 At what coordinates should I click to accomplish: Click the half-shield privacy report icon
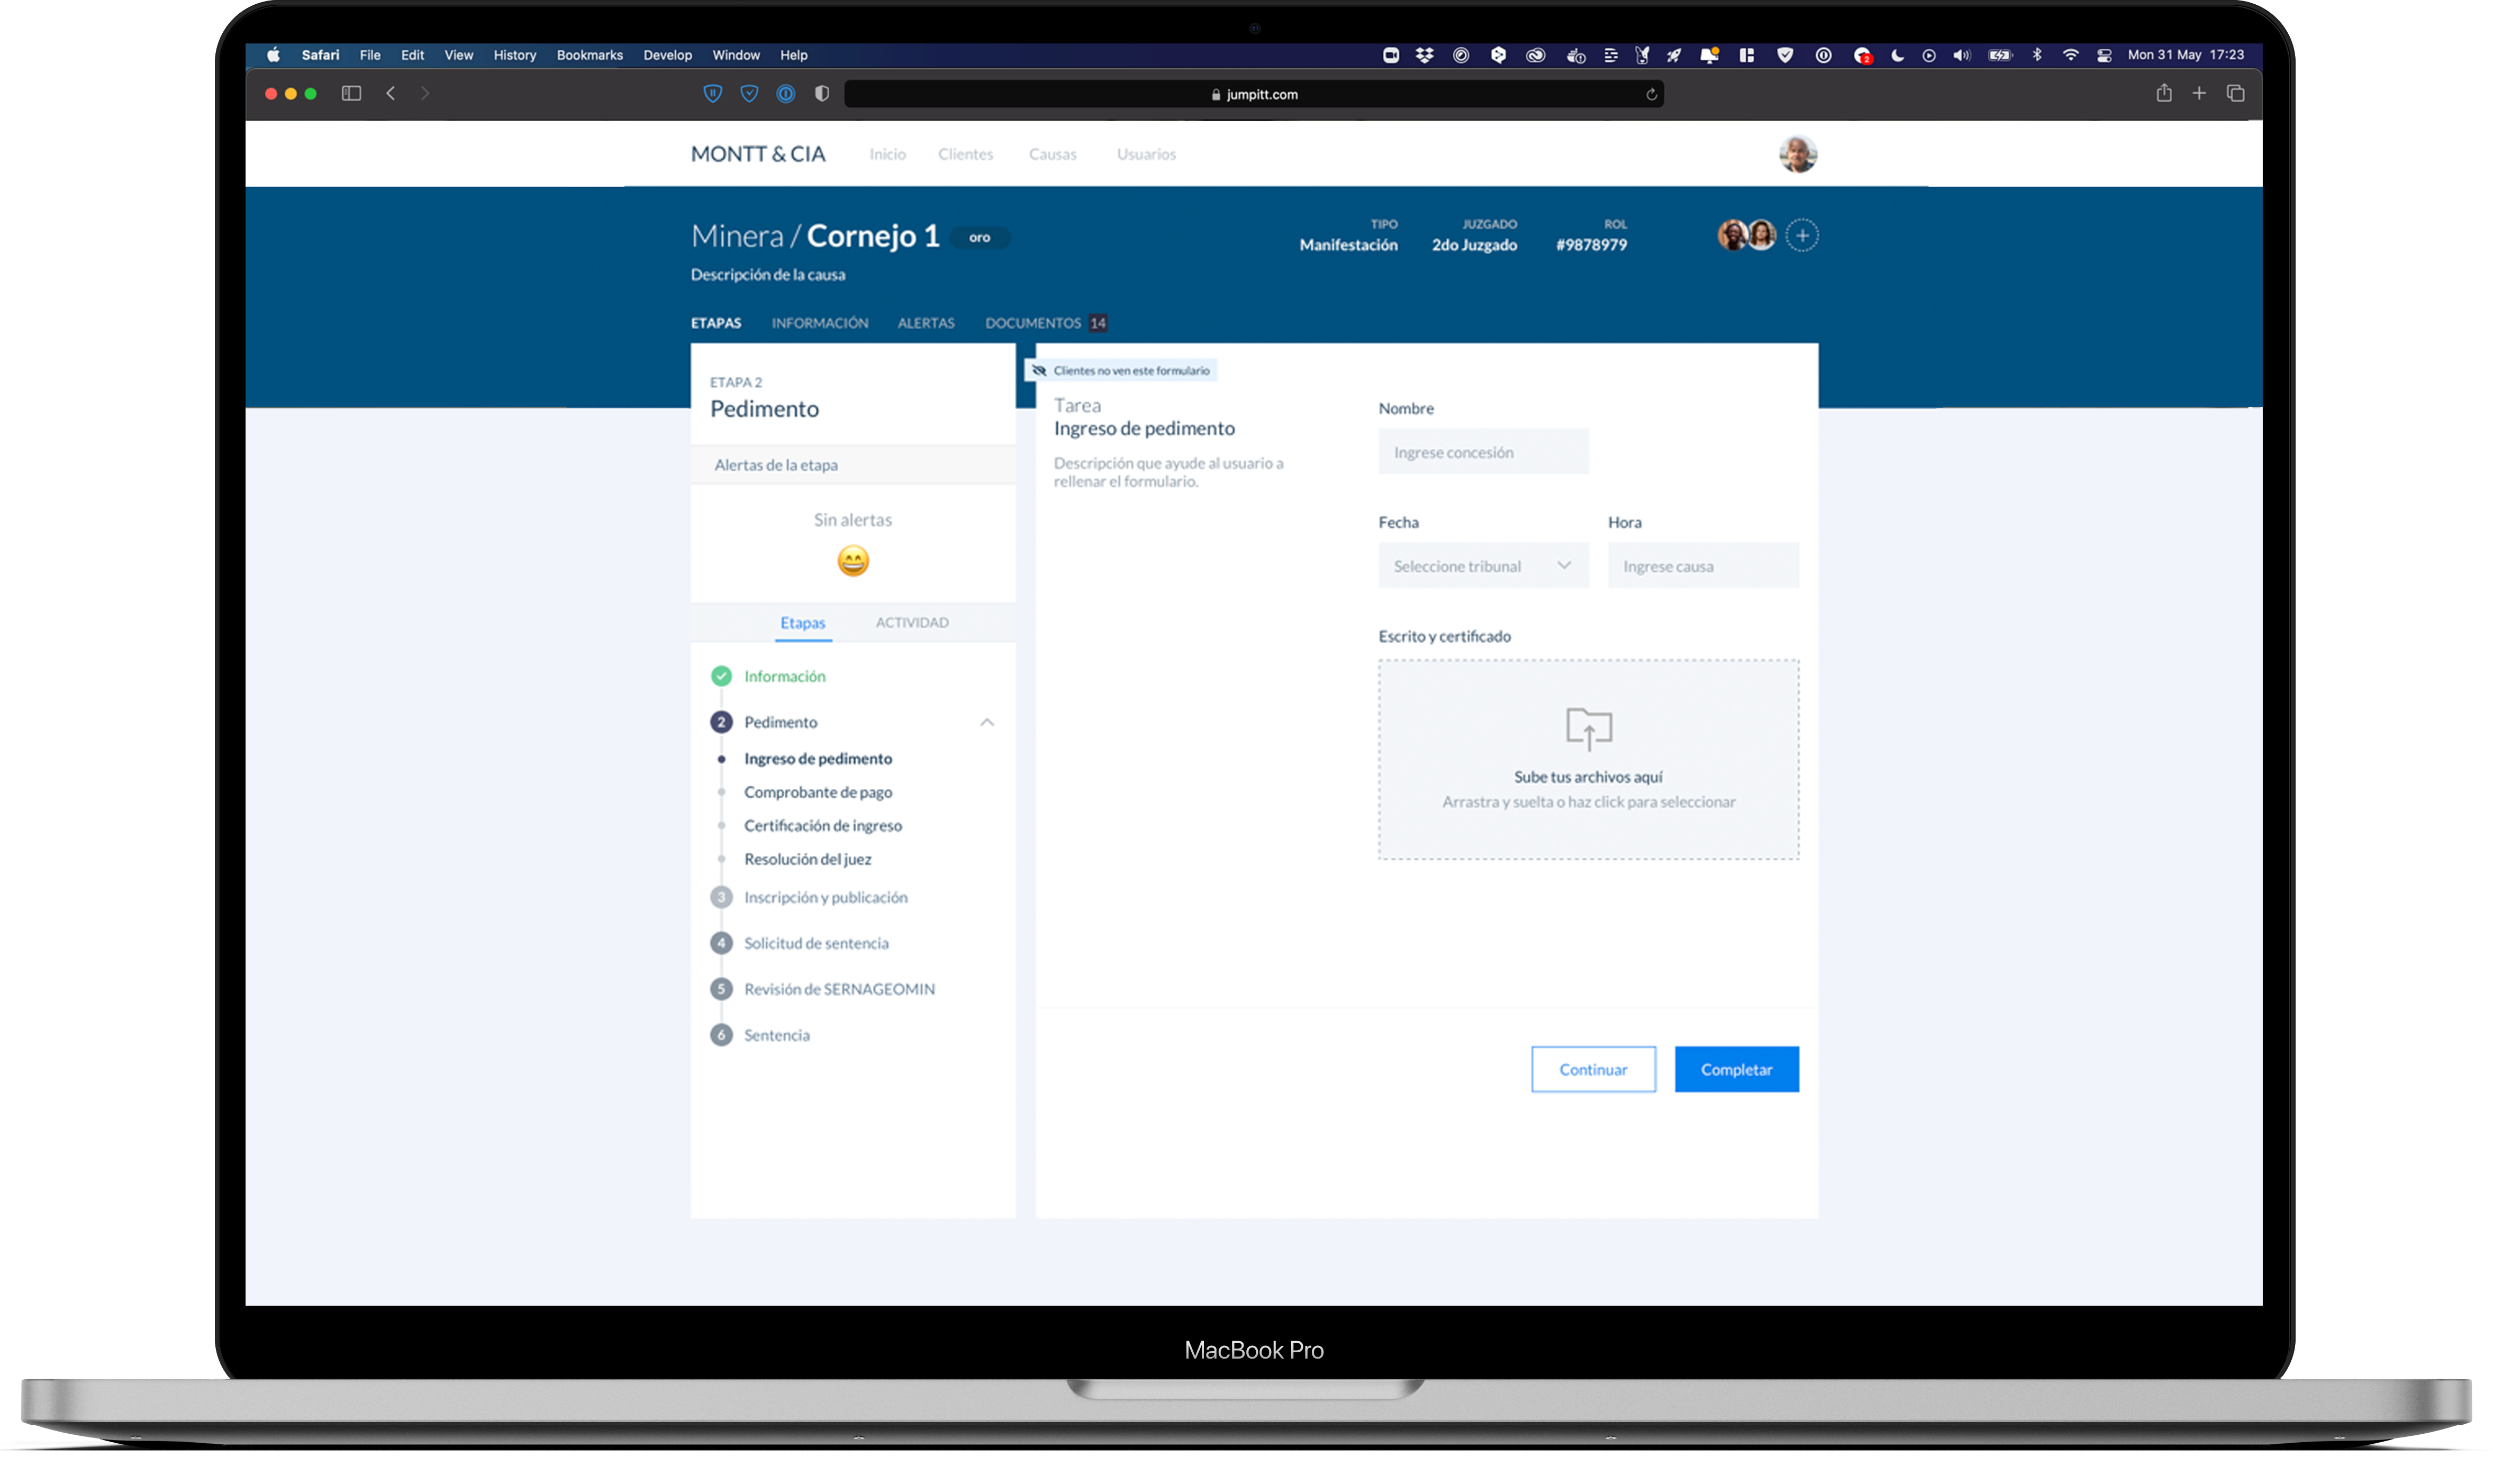[821, 93]
